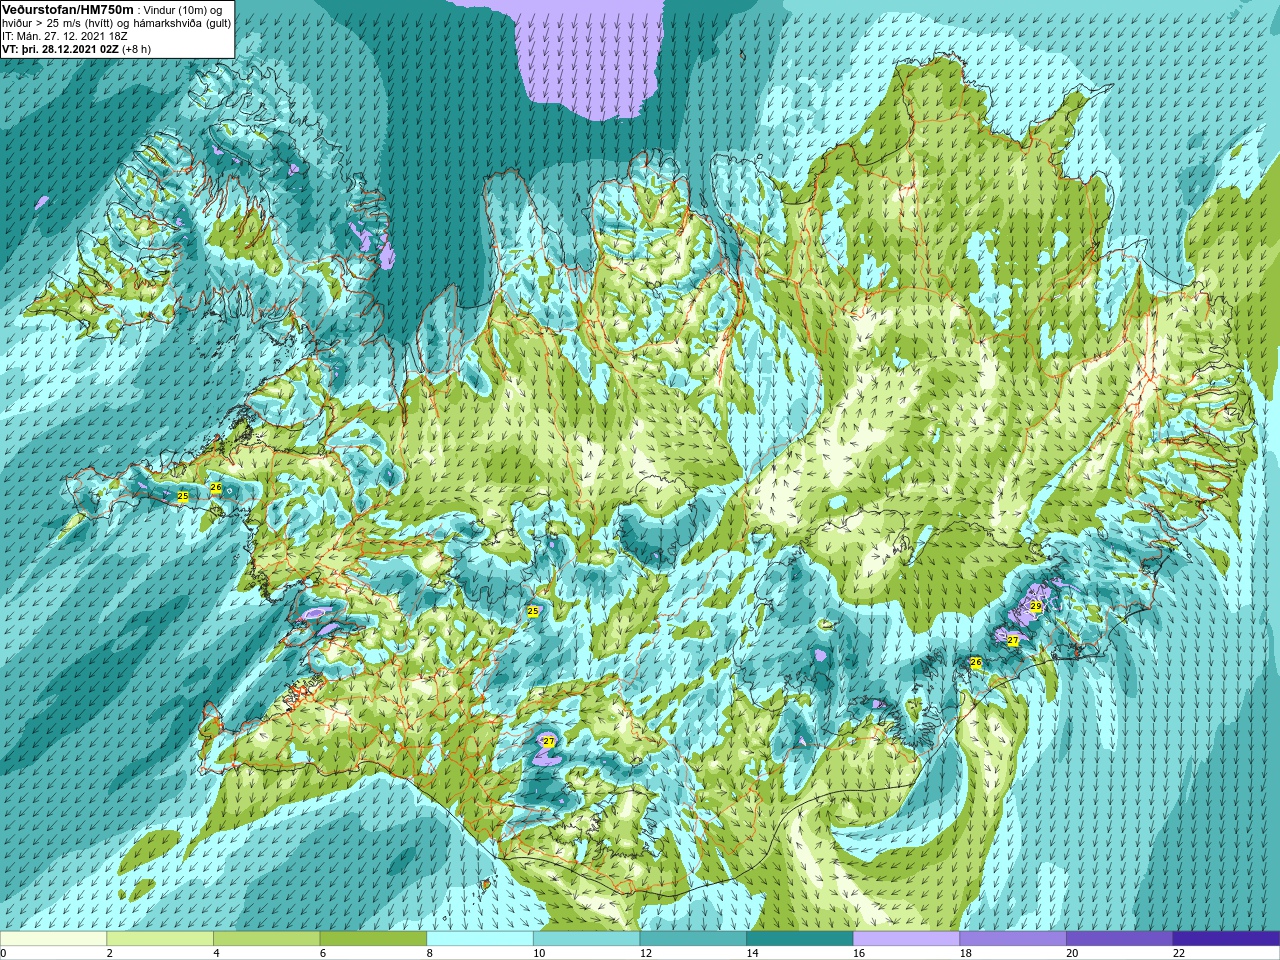
Task: Click the legend scale label "8"
Action: pos(430,954)
